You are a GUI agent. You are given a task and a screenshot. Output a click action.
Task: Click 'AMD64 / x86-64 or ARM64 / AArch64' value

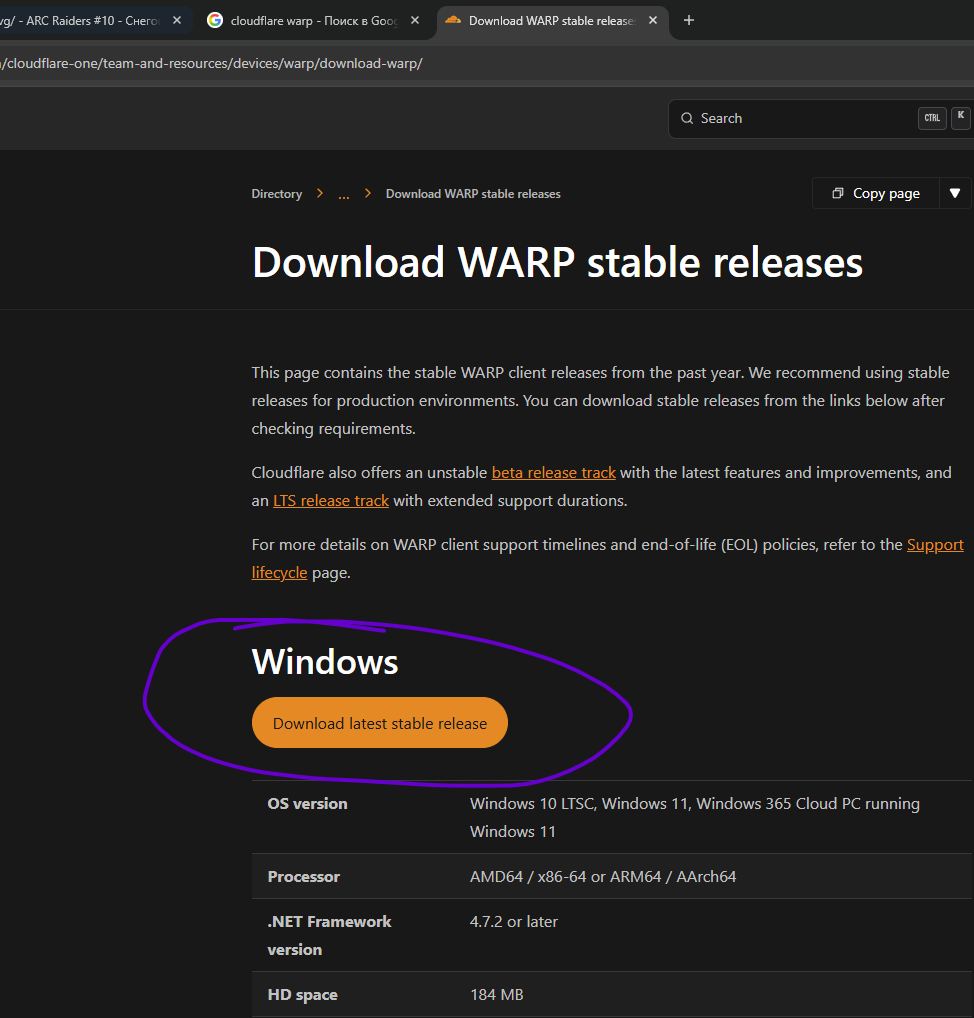pyautogui.click(x=603, y=876)
